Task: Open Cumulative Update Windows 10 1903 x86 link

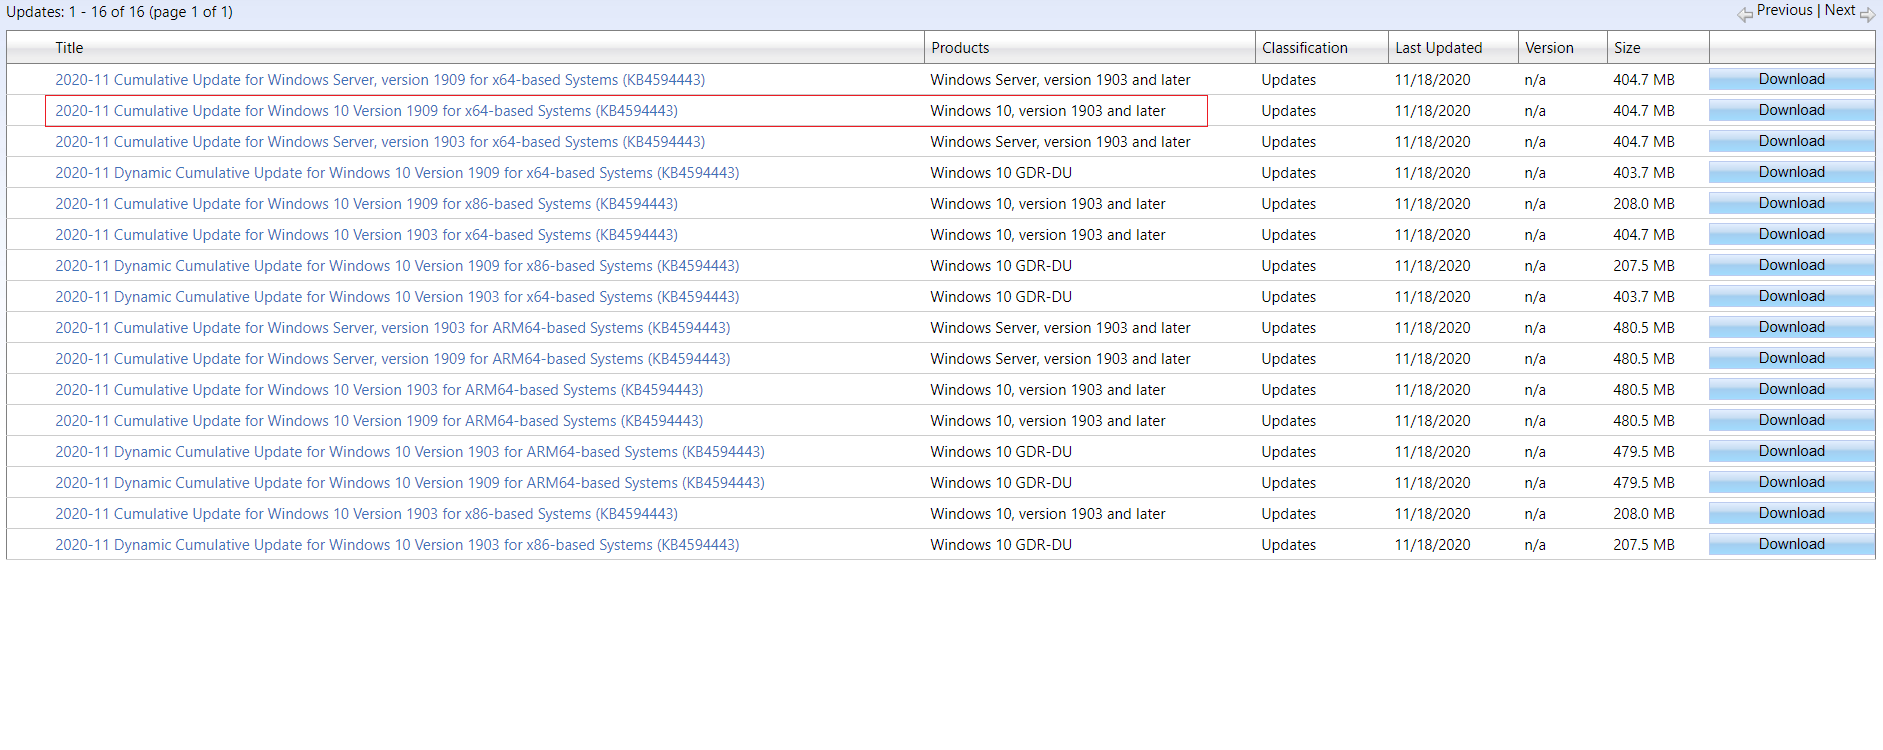Action: click(366, 514)
